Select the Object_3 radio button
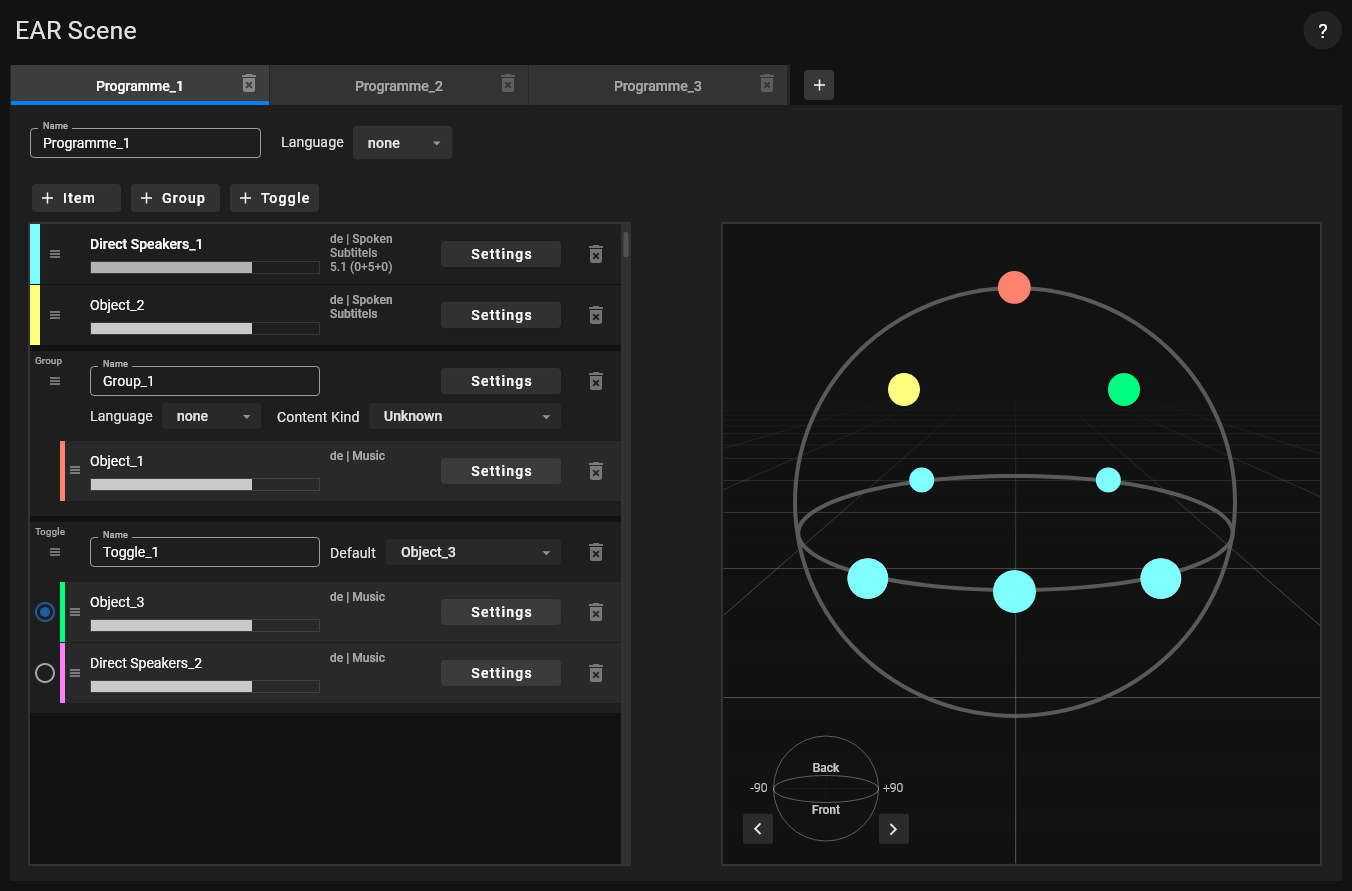This screenshot has height=891, width=1352. point(45,612)
